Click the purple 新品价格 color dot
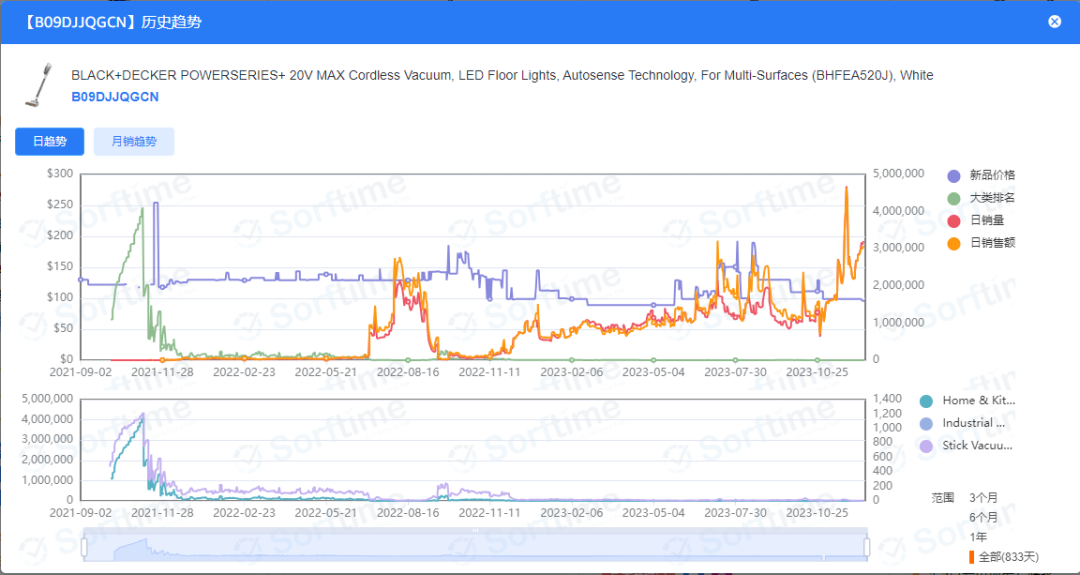The image size is (1080, 575). 954,176
